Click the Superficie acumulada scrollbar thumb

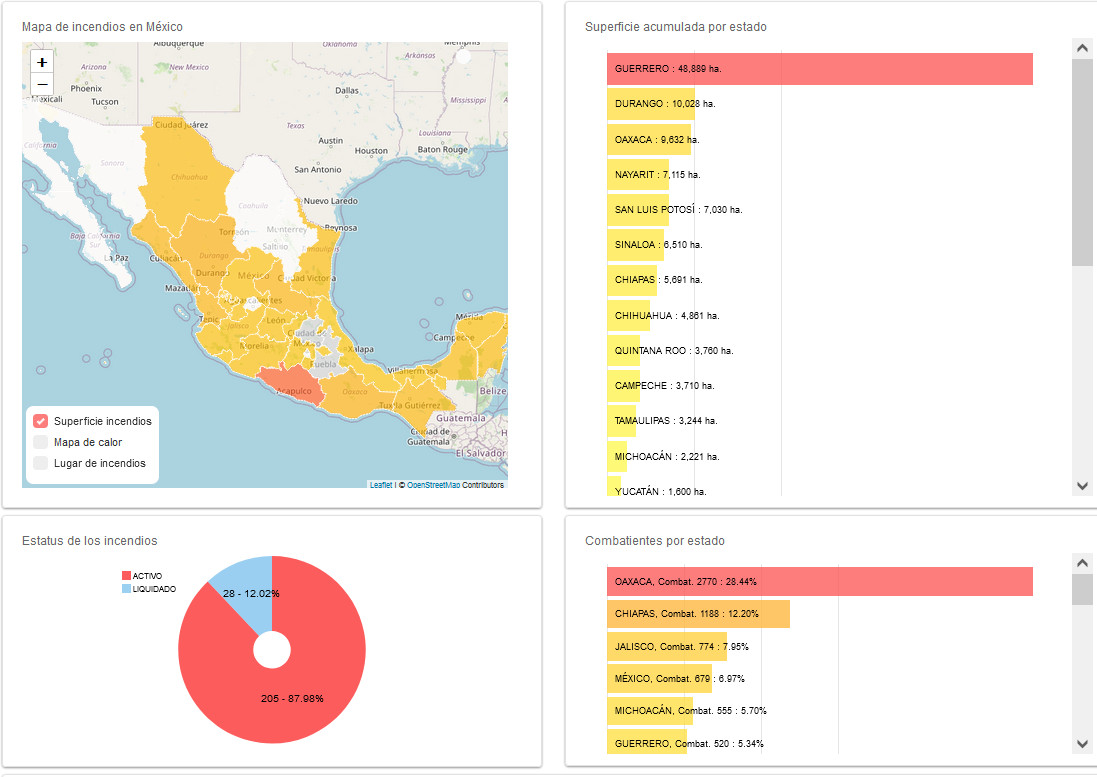pyautogui.click(x=1082, y=162)
